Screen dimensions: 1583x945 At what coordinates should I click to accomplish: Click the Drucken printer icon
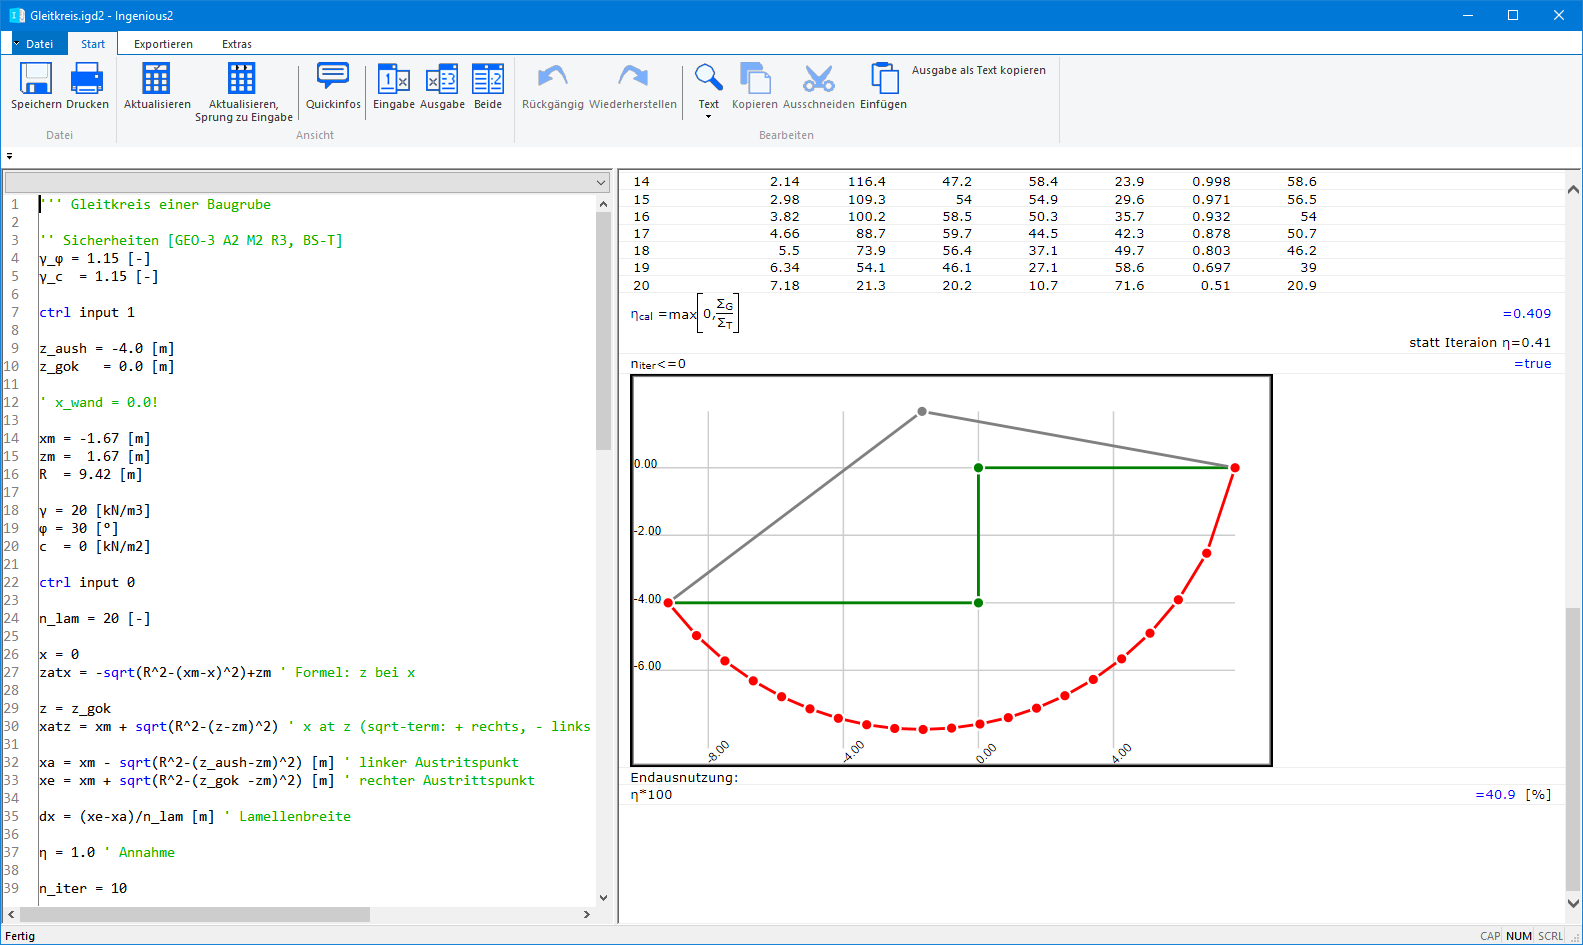tap(87, 78)
